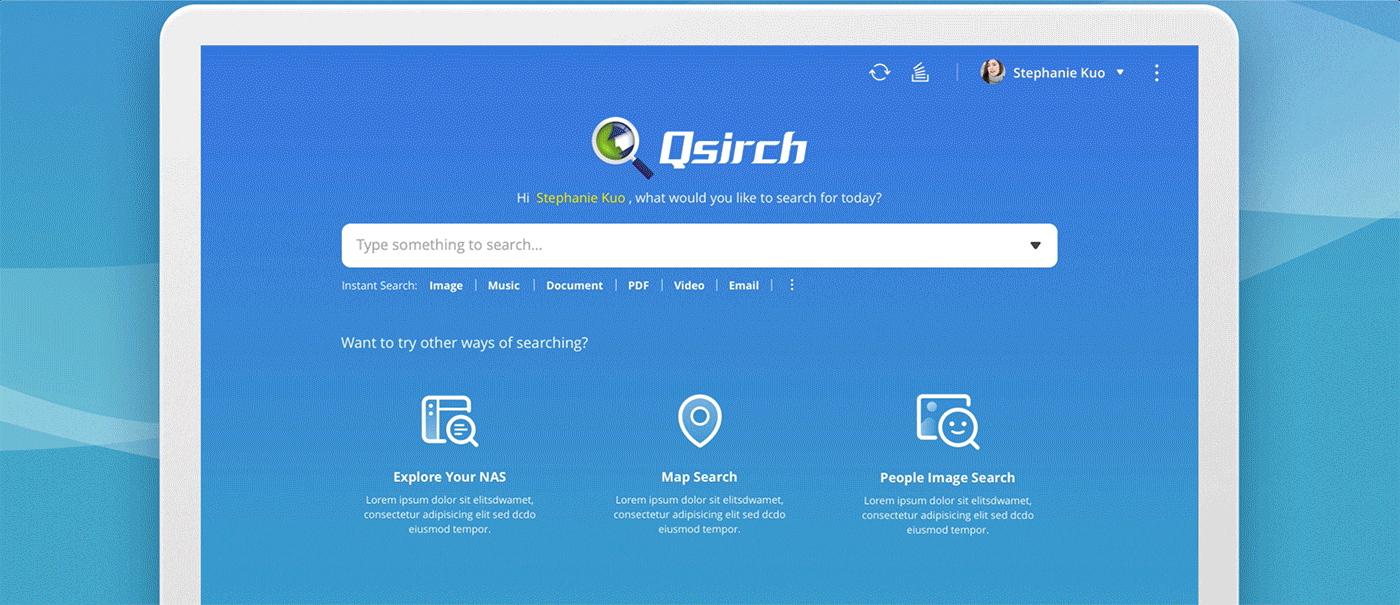
Task: Select Image instant search filter
Action: coord(446,285)
